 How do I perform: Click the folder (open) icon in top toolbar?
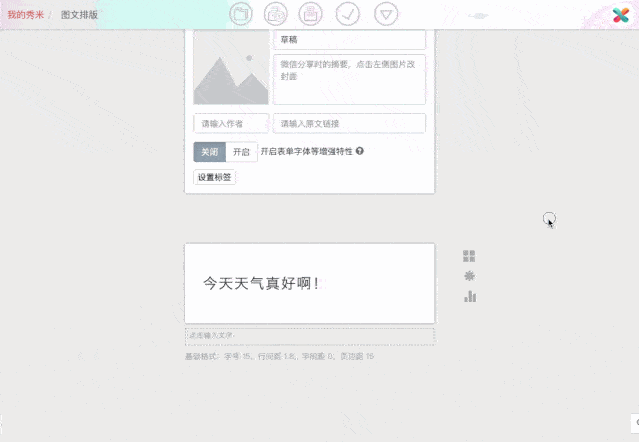click(x=241, y=14)
